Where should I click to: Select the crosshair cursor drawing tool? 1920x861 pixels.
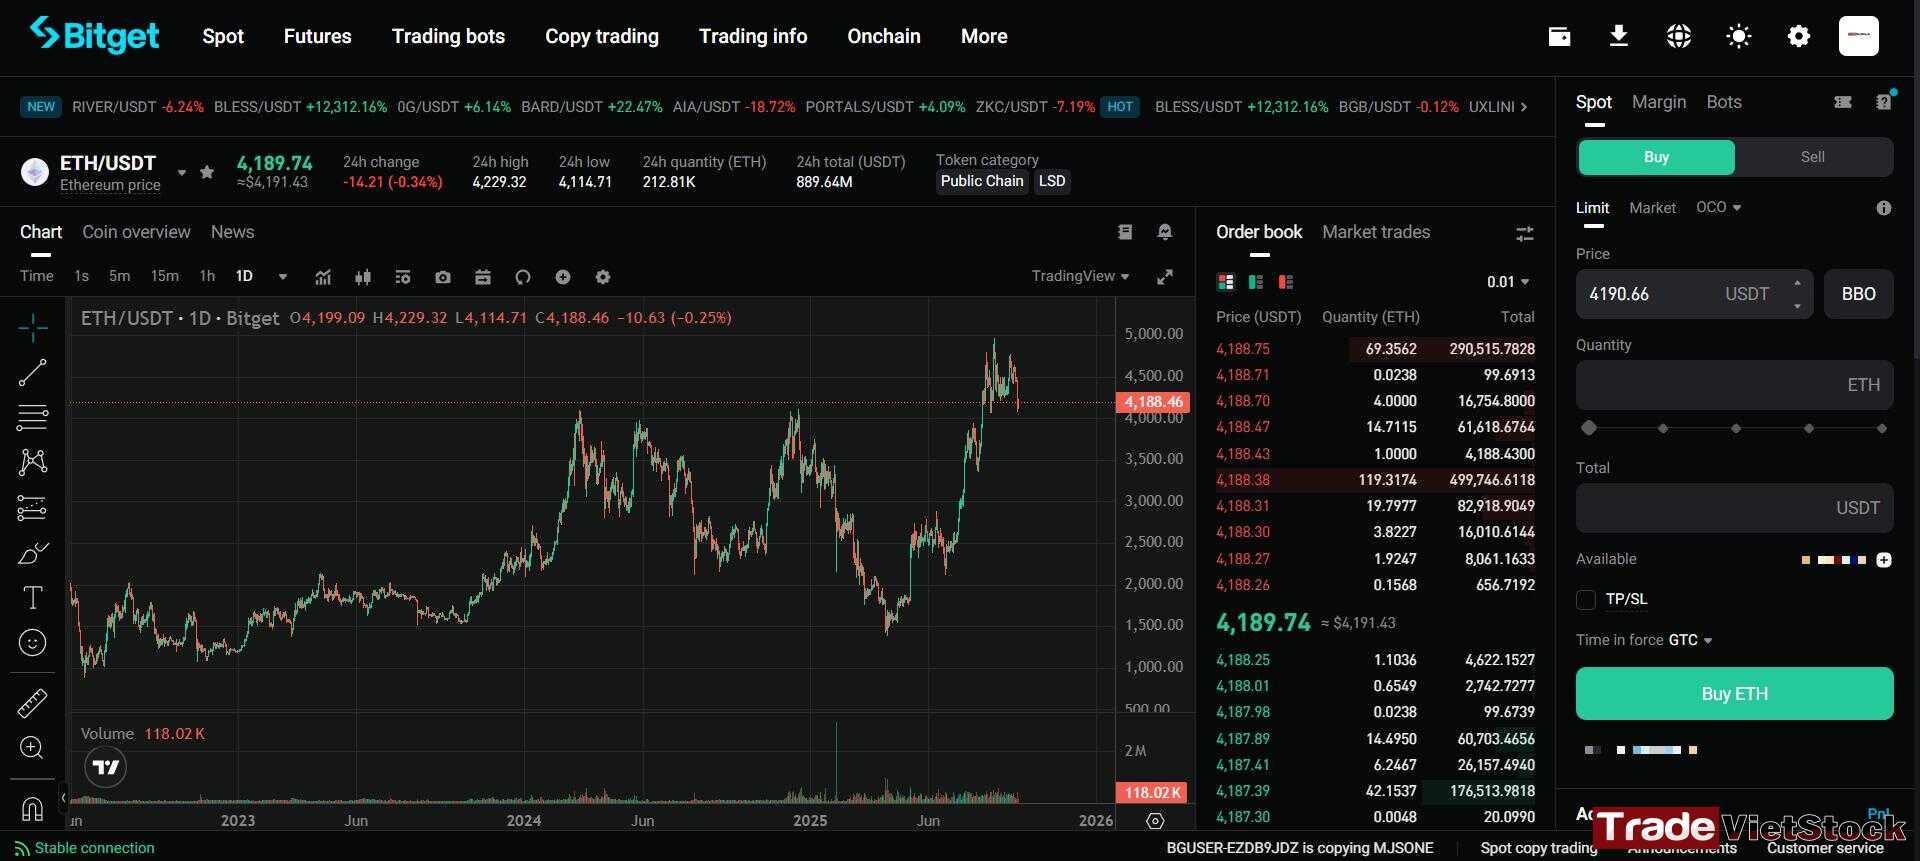(x=32, y=327)
